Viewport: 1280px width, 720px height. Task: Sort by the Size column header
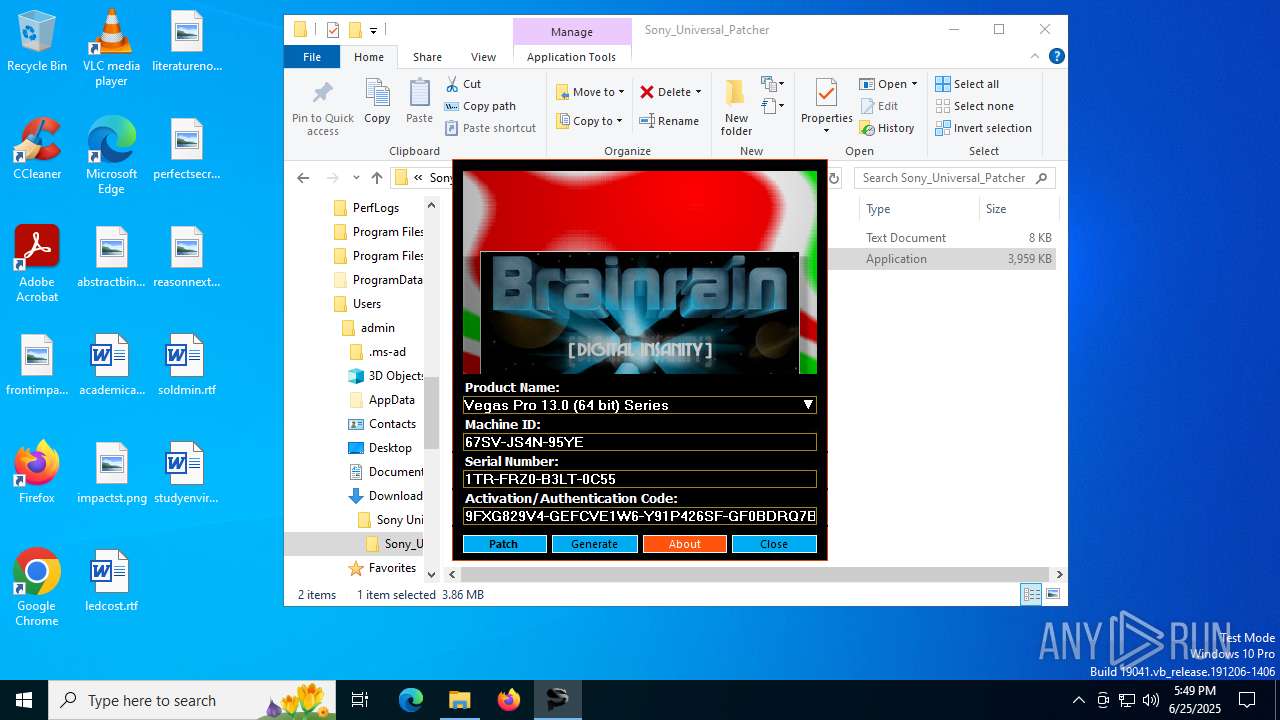click(1018, 209)
